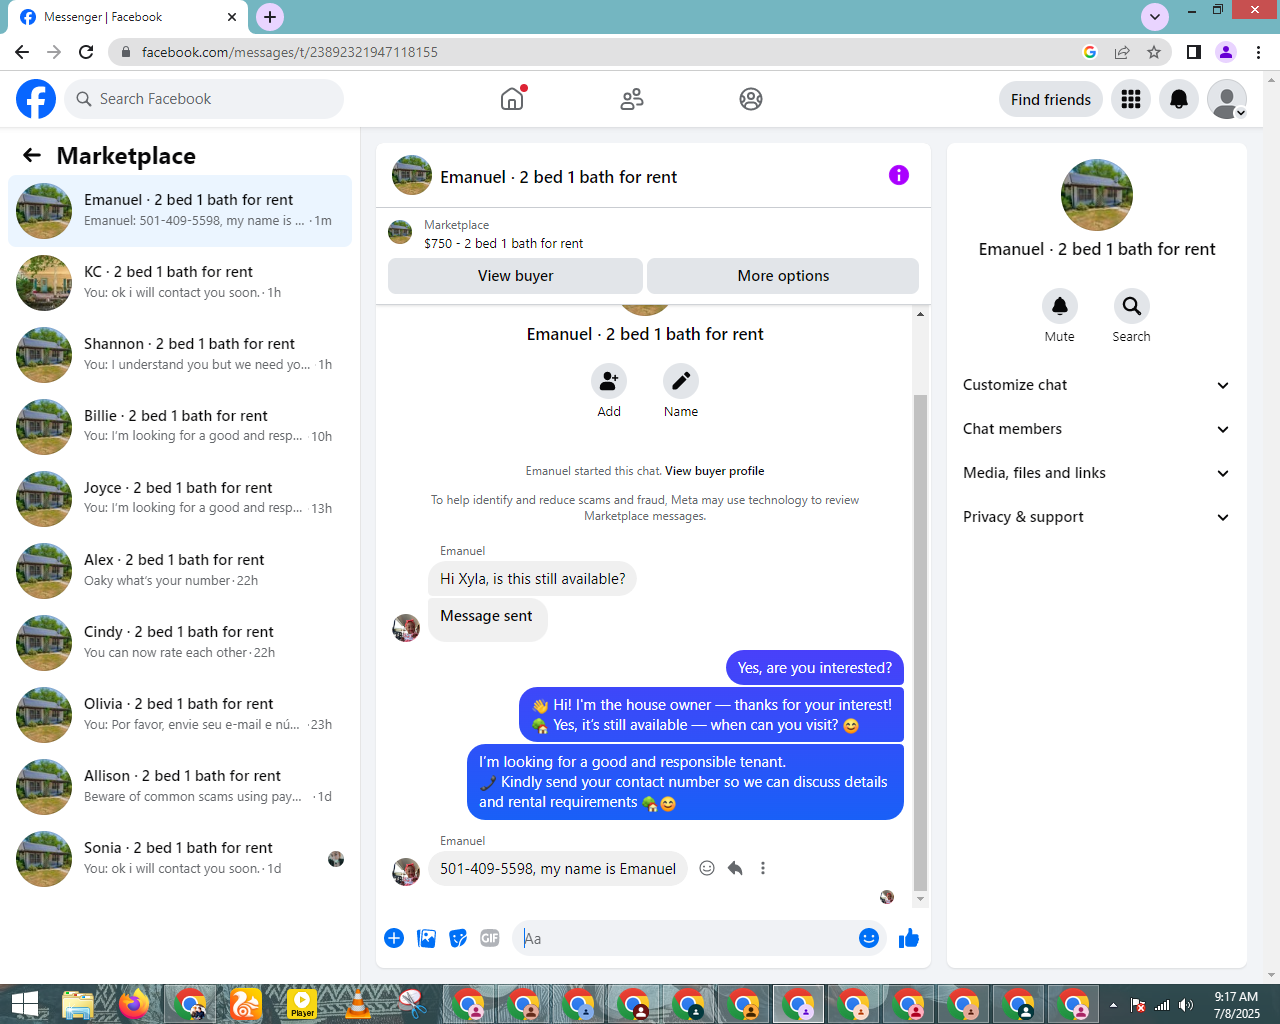Open the Olivia conversation
1280x1024 pixels.
point(180,714)
